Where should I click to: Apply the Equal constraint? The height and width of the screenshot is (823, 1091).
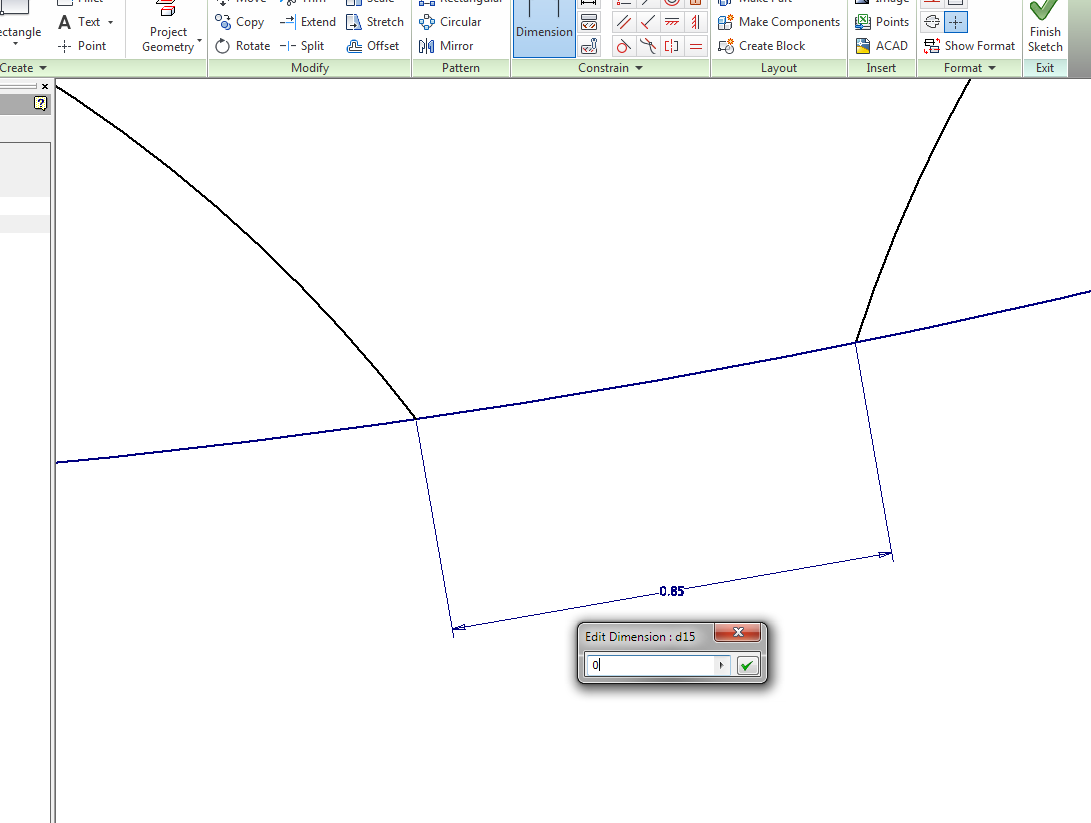(694, 45)
